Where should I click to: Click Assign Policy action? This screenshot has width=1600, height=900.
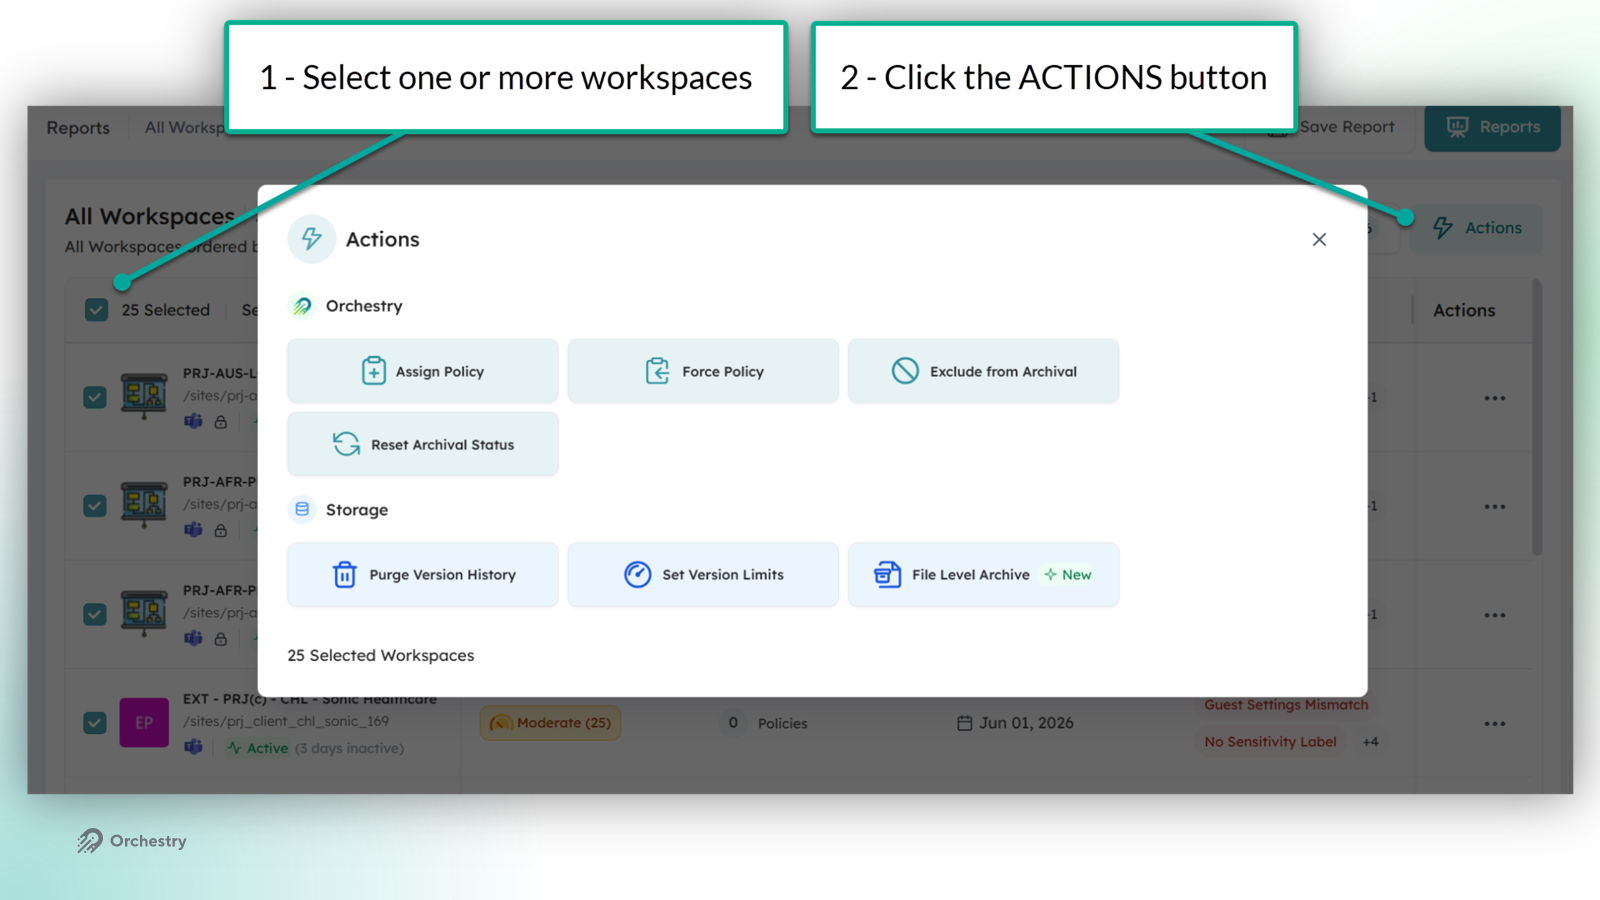422,371
